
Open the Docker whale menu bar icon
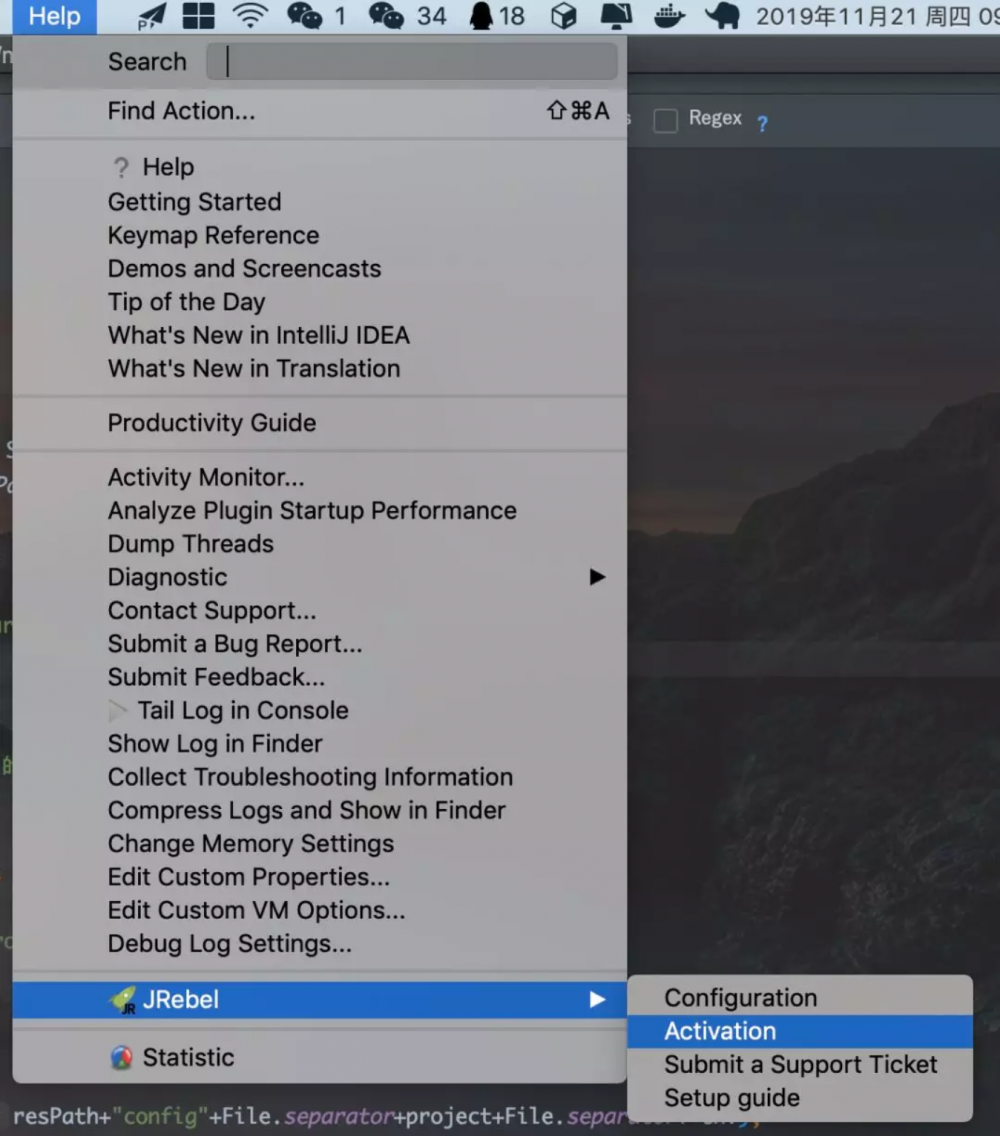tap(669, 16)
